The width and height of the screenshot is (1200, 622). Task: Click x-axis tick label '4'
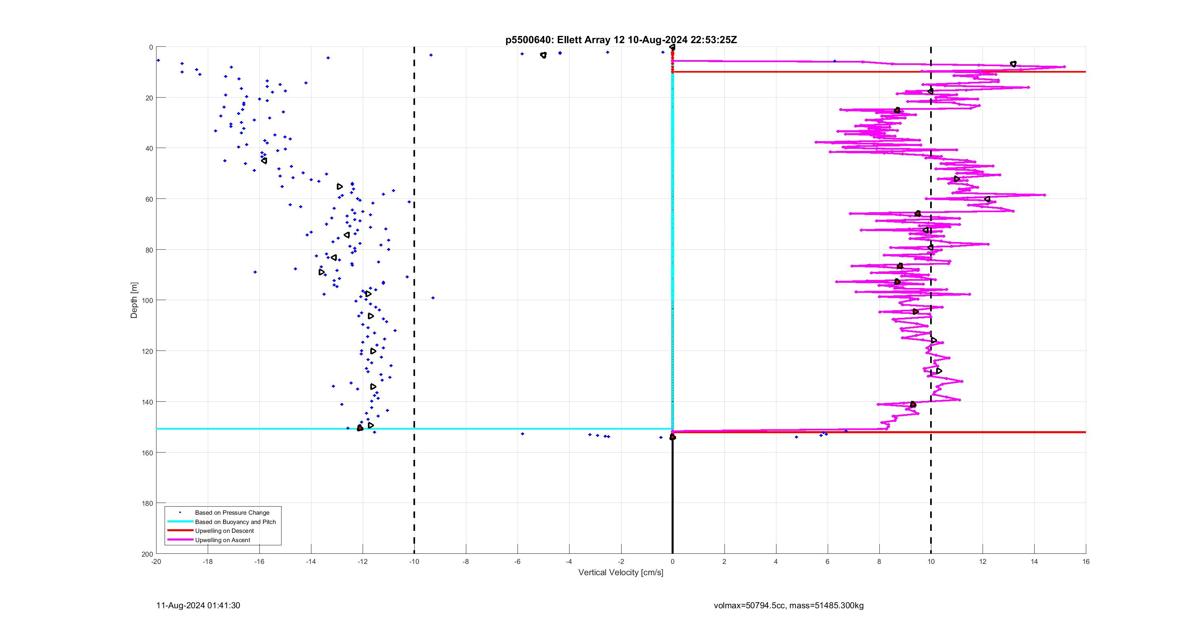(776, 561)
